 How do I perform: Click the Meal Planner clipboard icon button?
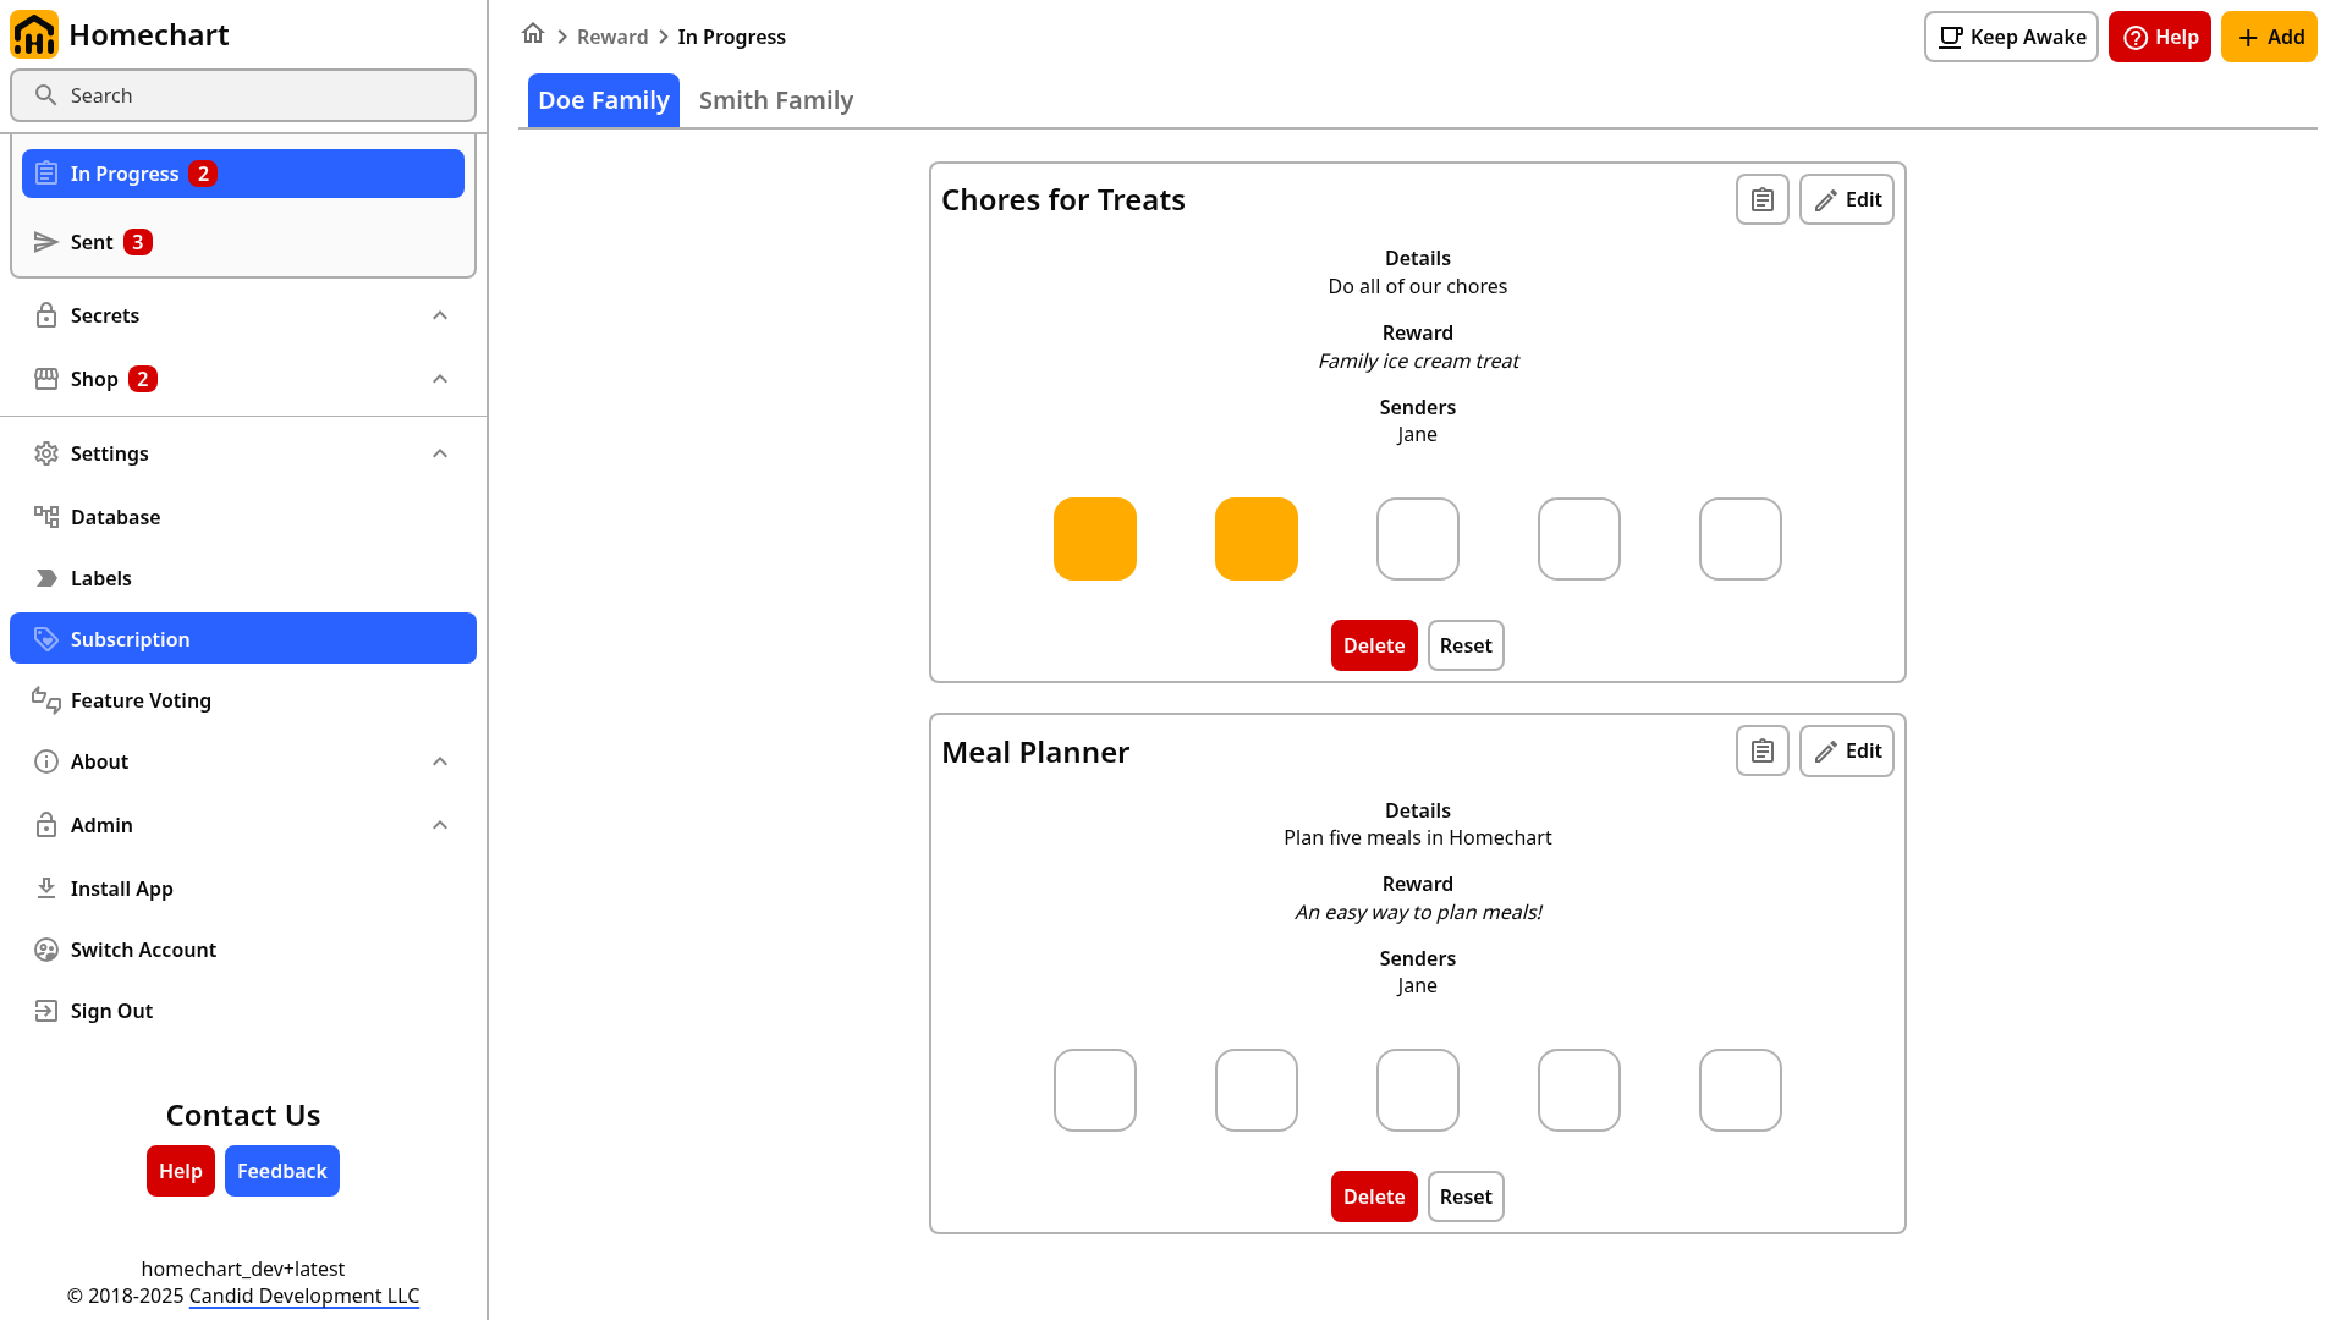pyautogui.click(x=1762, y=751)
